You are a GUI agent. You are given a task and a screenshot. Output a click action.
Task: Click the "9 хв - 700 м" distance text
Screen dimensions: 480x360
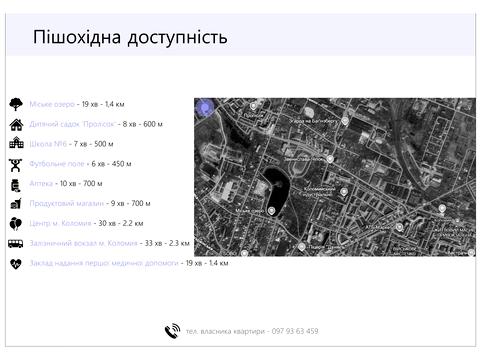(131, 203)
